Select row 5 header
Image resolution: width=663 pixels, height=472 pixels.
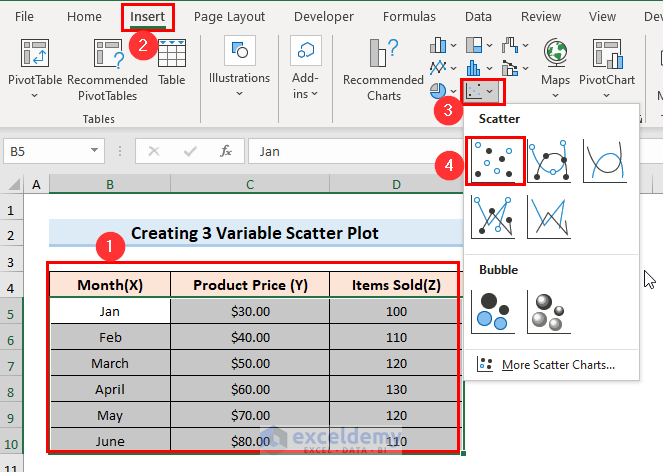(11, 314)
